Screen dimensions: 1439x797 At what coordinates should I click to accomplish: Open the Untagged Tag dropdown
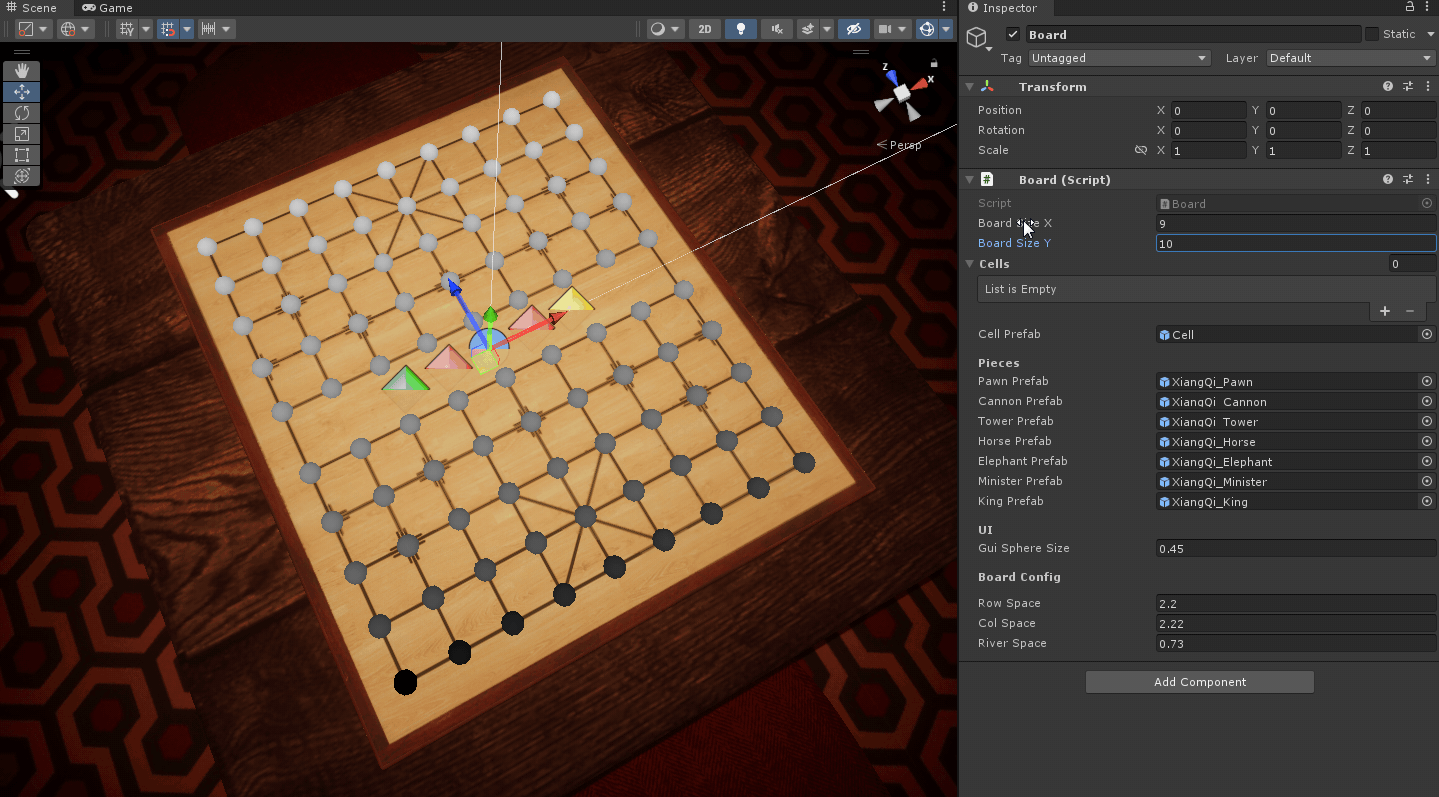point(1118,58)
